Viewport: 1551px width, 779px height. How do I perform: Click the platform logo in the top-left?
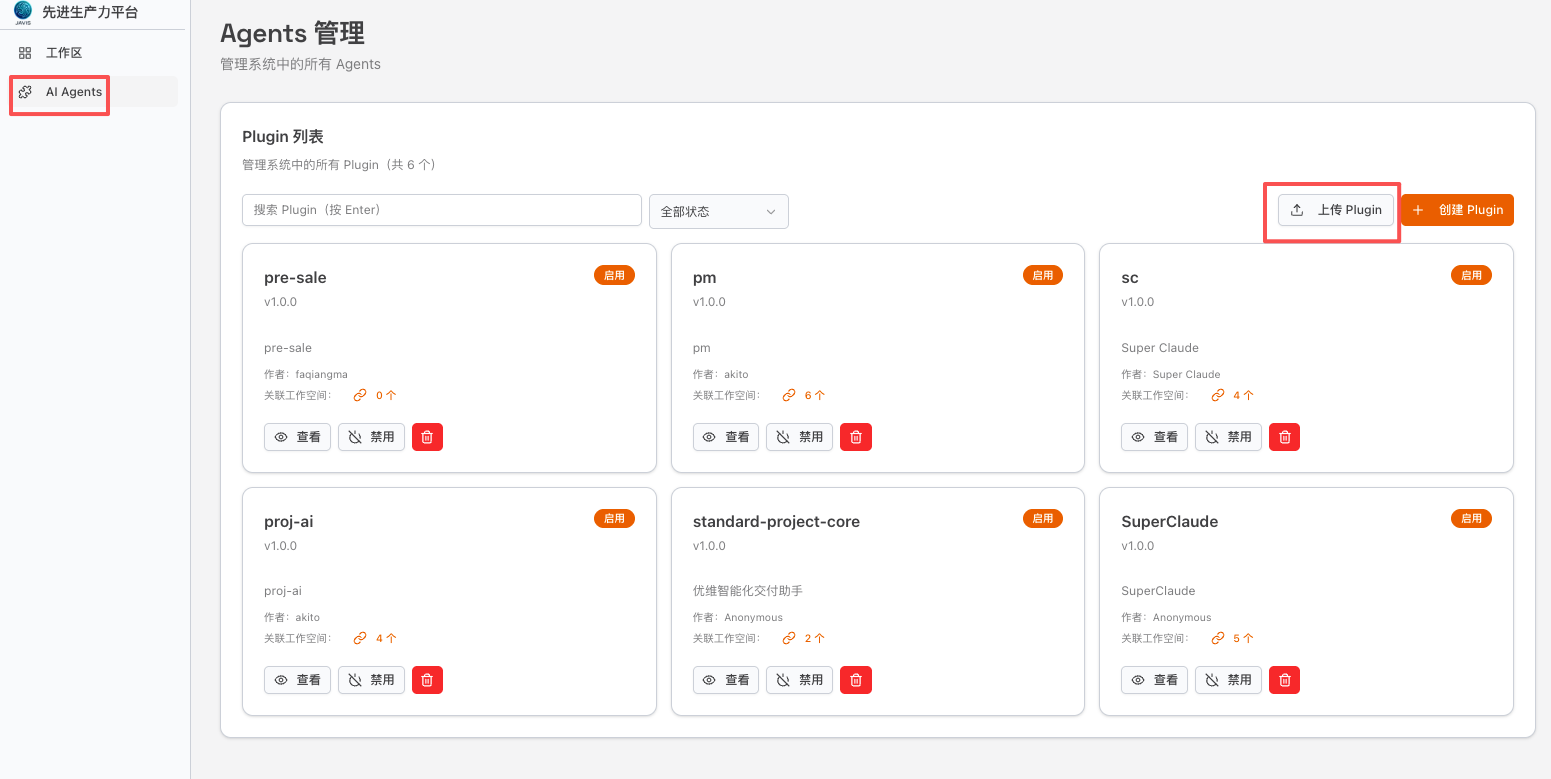point(23,12)
